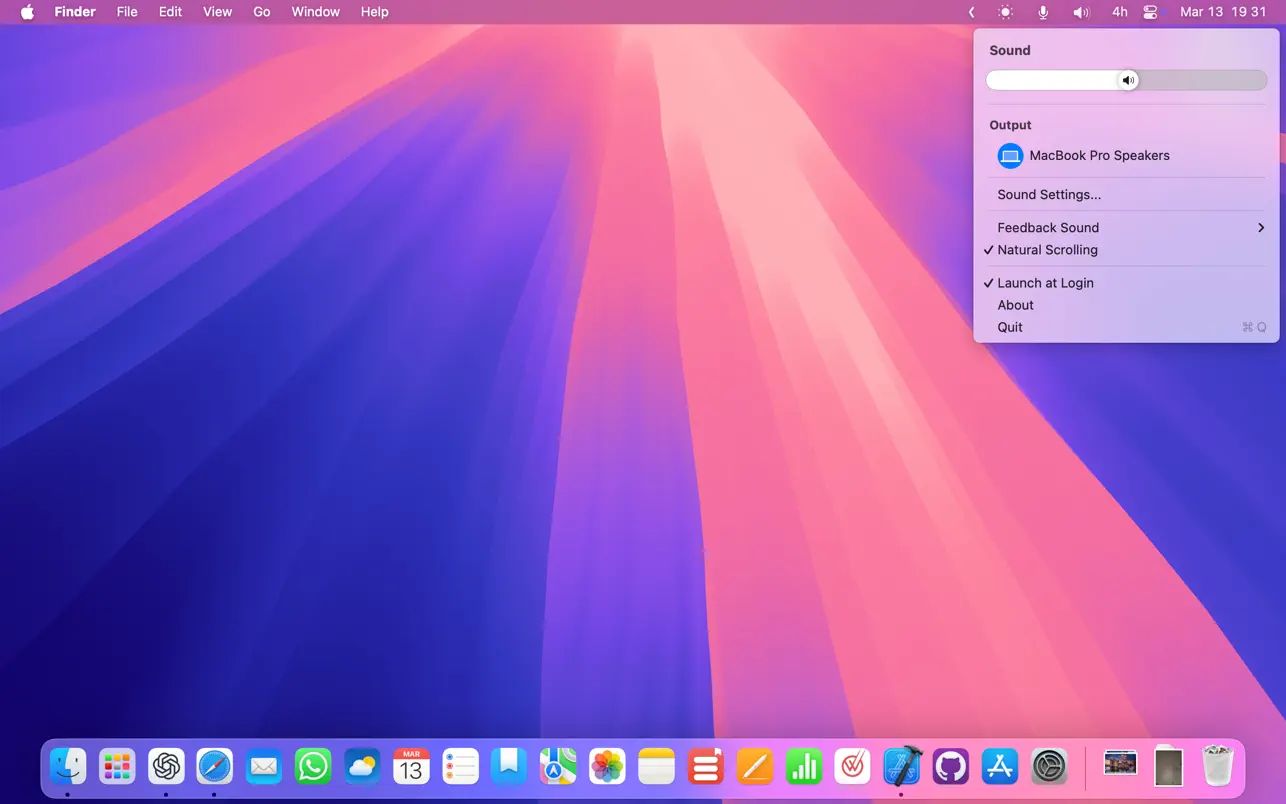Expand the Feedback Sound submenu

[1047, 227]
